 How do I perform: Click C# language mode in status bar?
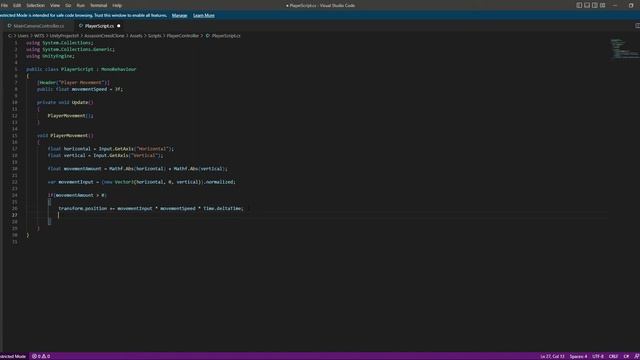pyautogui.click(x=626, y=356)
